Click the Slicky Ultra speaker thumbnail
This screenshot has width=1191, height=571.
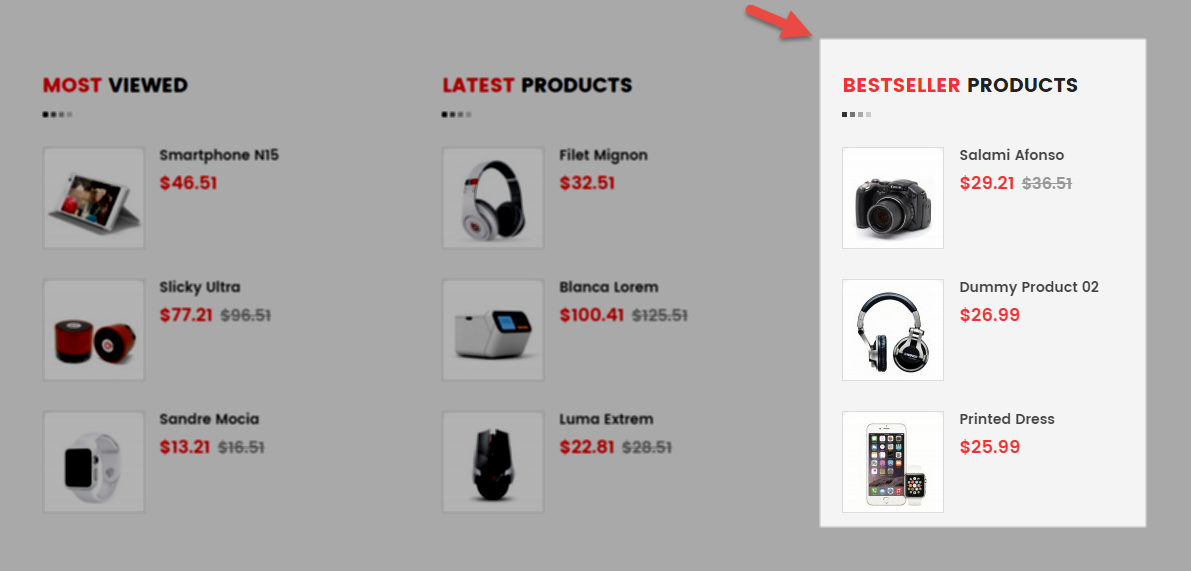(93, 330)
